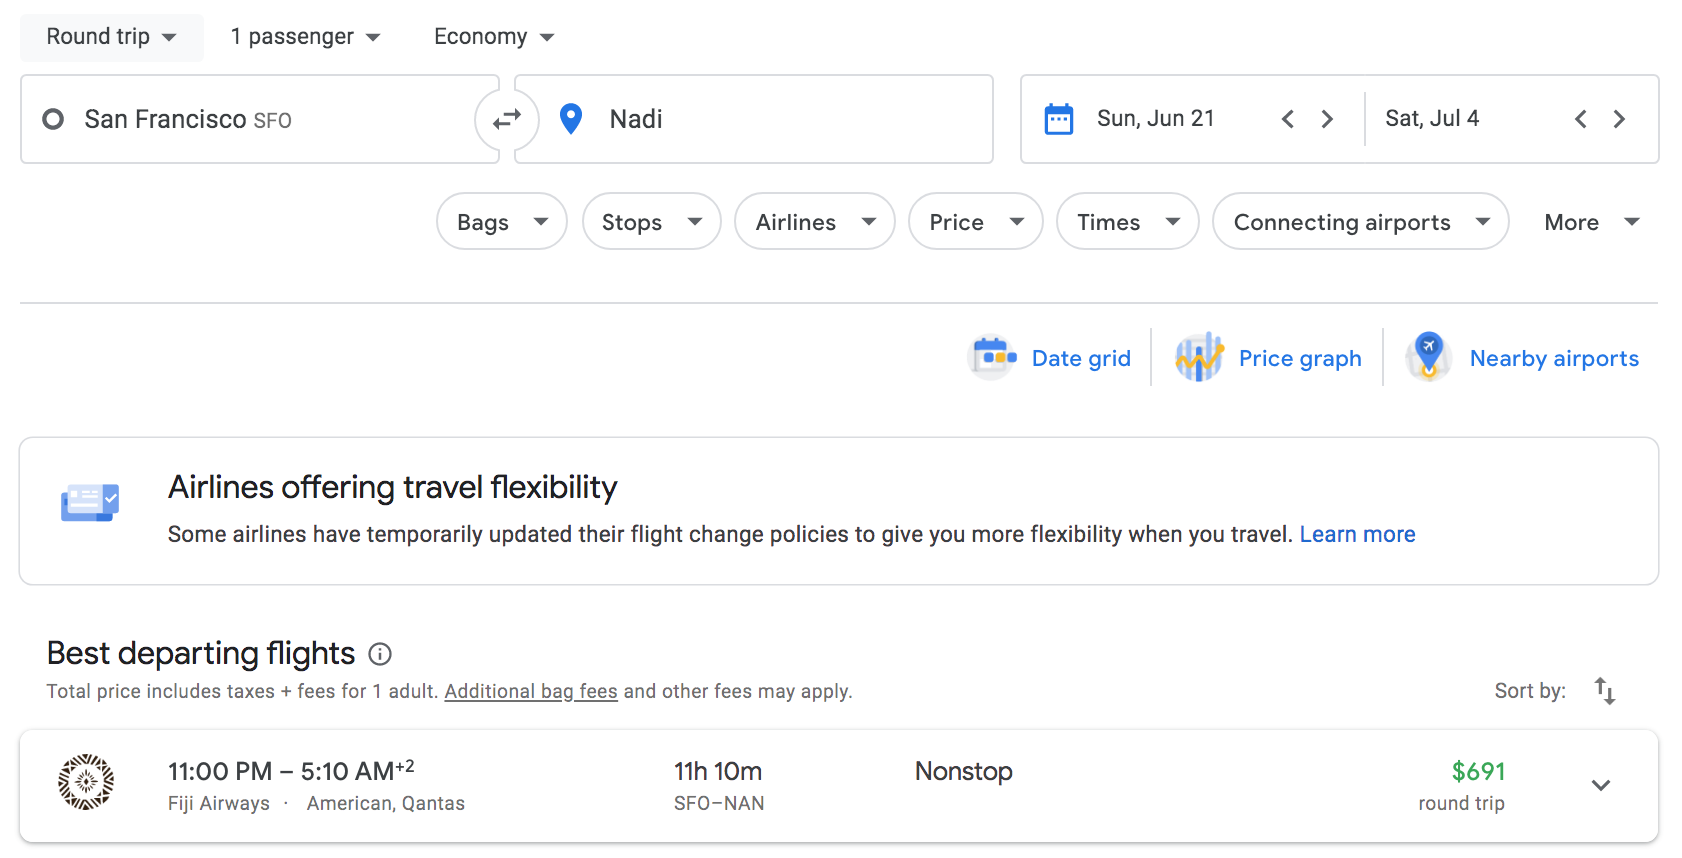
Task: Open the Nearby airports link
Action: 1554,358
